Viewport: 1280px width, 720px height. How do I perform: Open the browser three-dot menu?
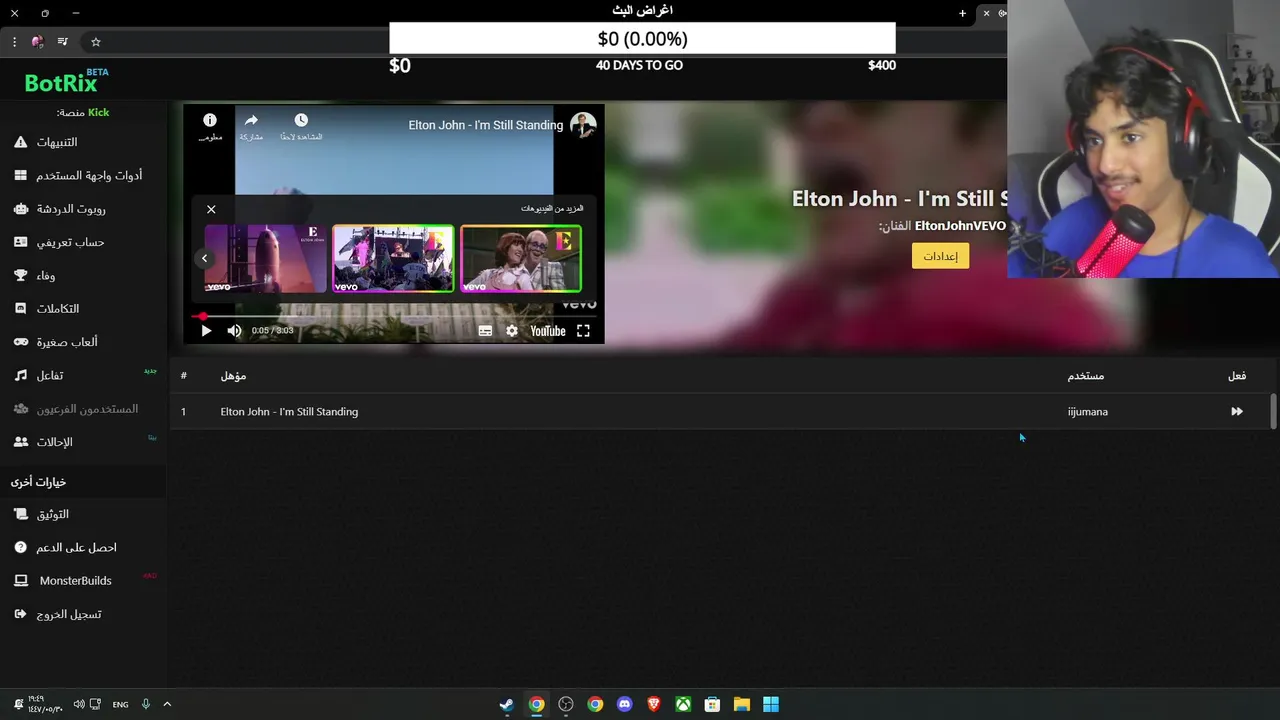14,42
